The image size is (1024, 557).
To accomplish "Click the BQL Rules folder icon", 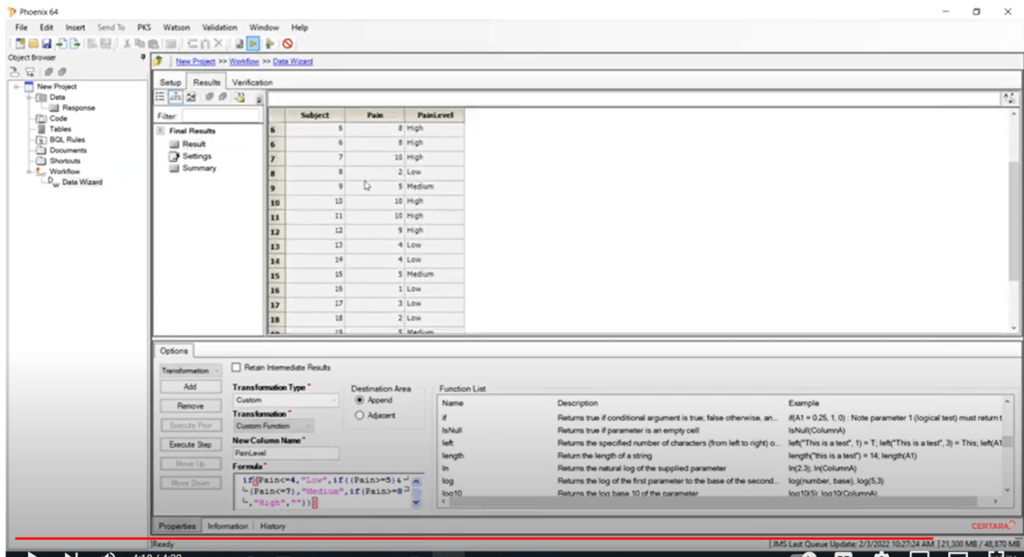I will click(41, 140).
